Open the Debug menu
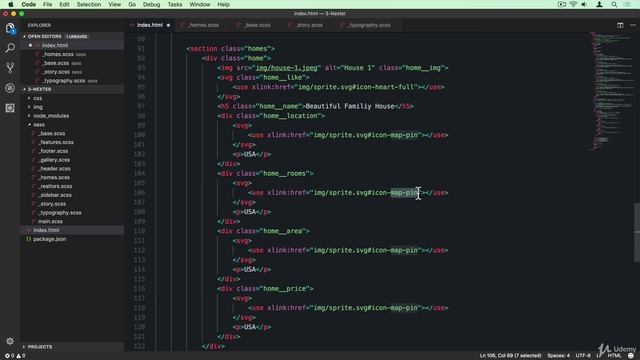The width and height of the screenshot is (640, 360). [x=151, y=4]
